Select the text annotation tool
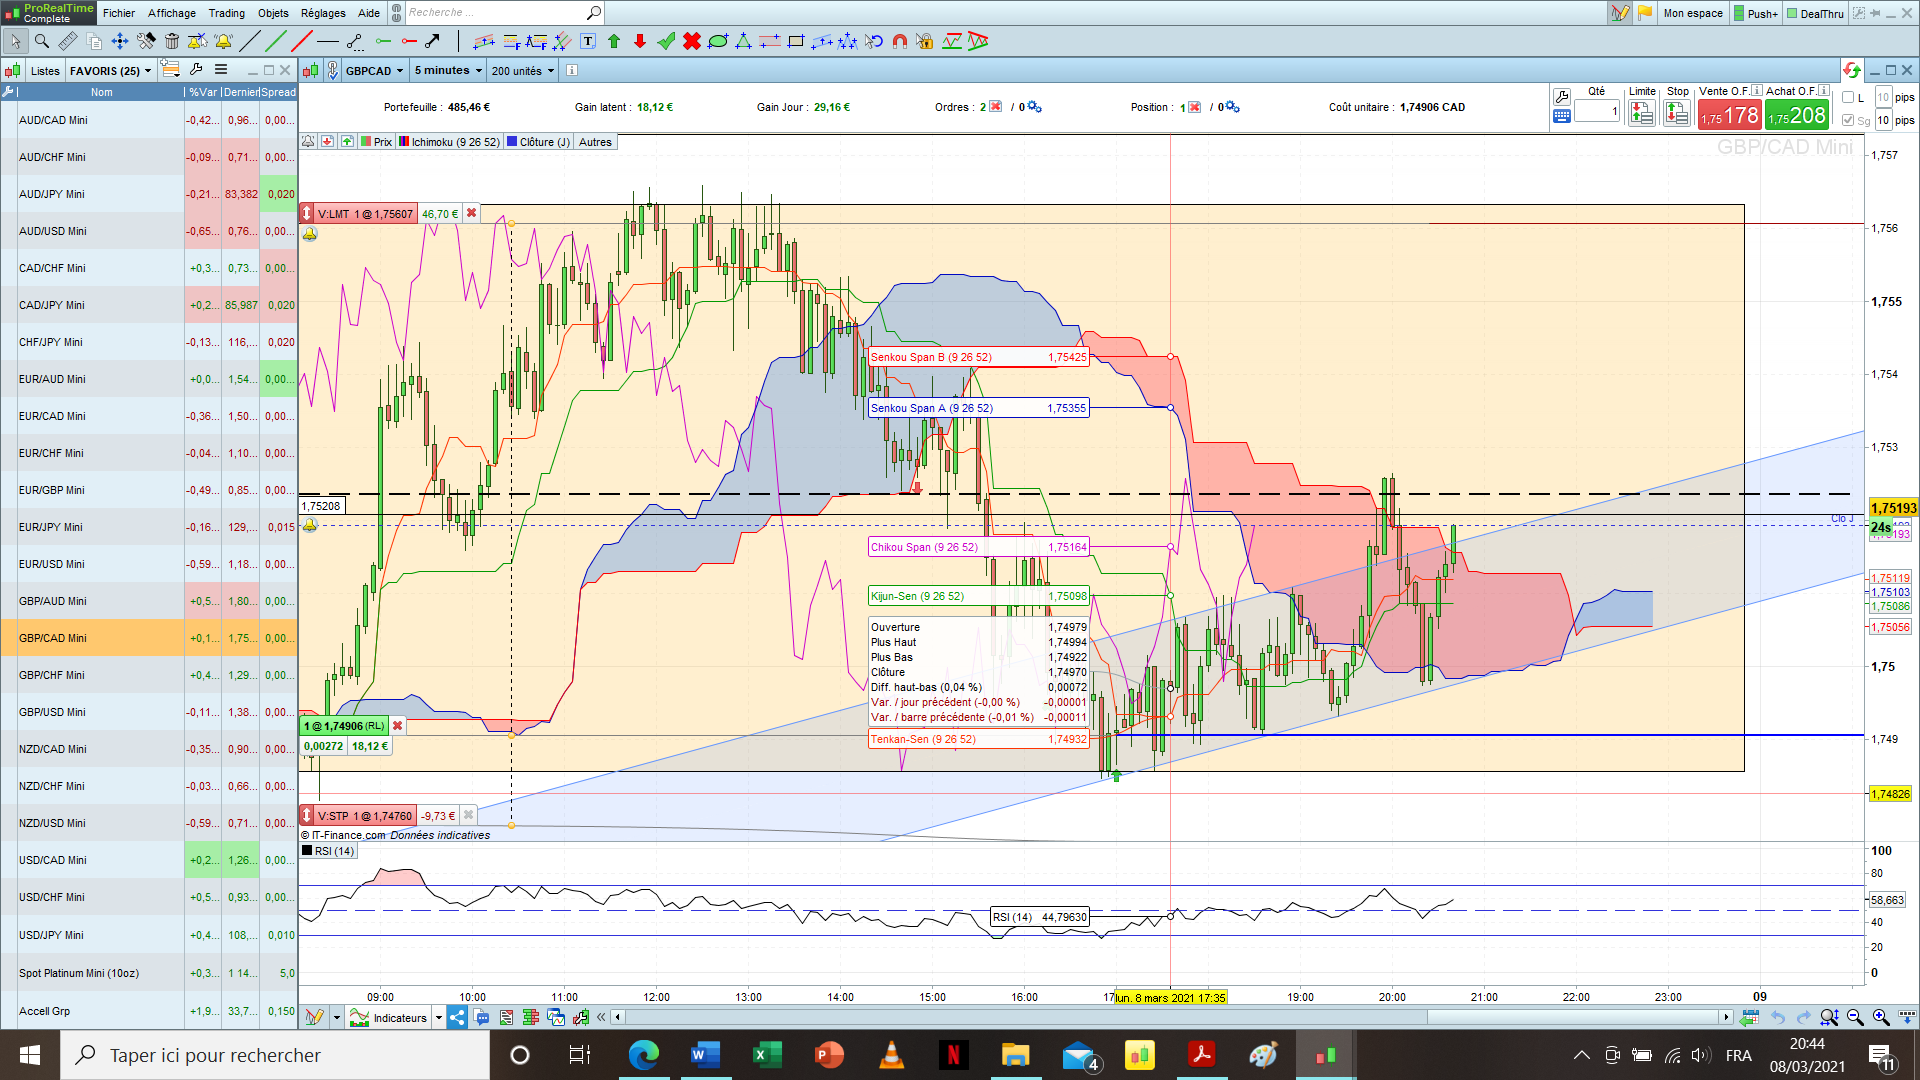The width and height of the screenshot is (1920, 1080). pyautogui.click(x=588, y=41)
